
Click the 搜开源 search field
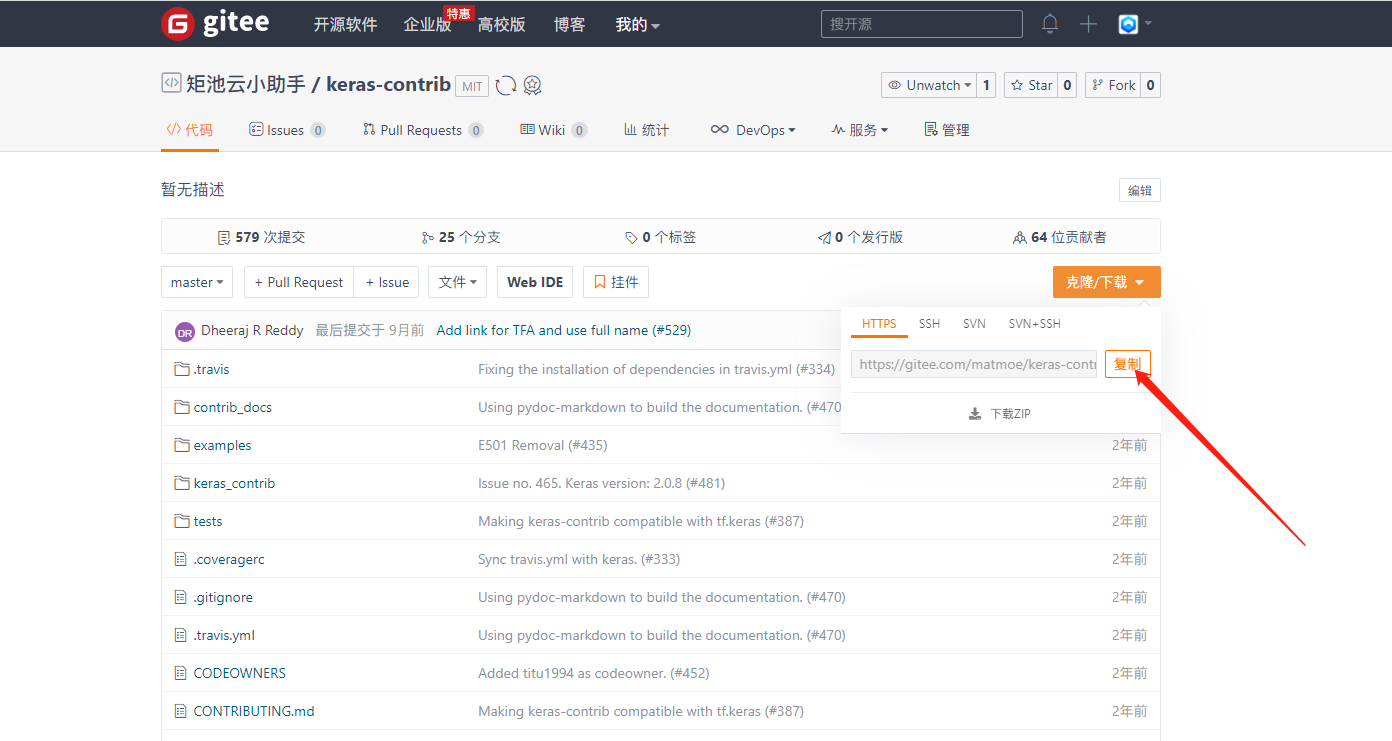922,24
